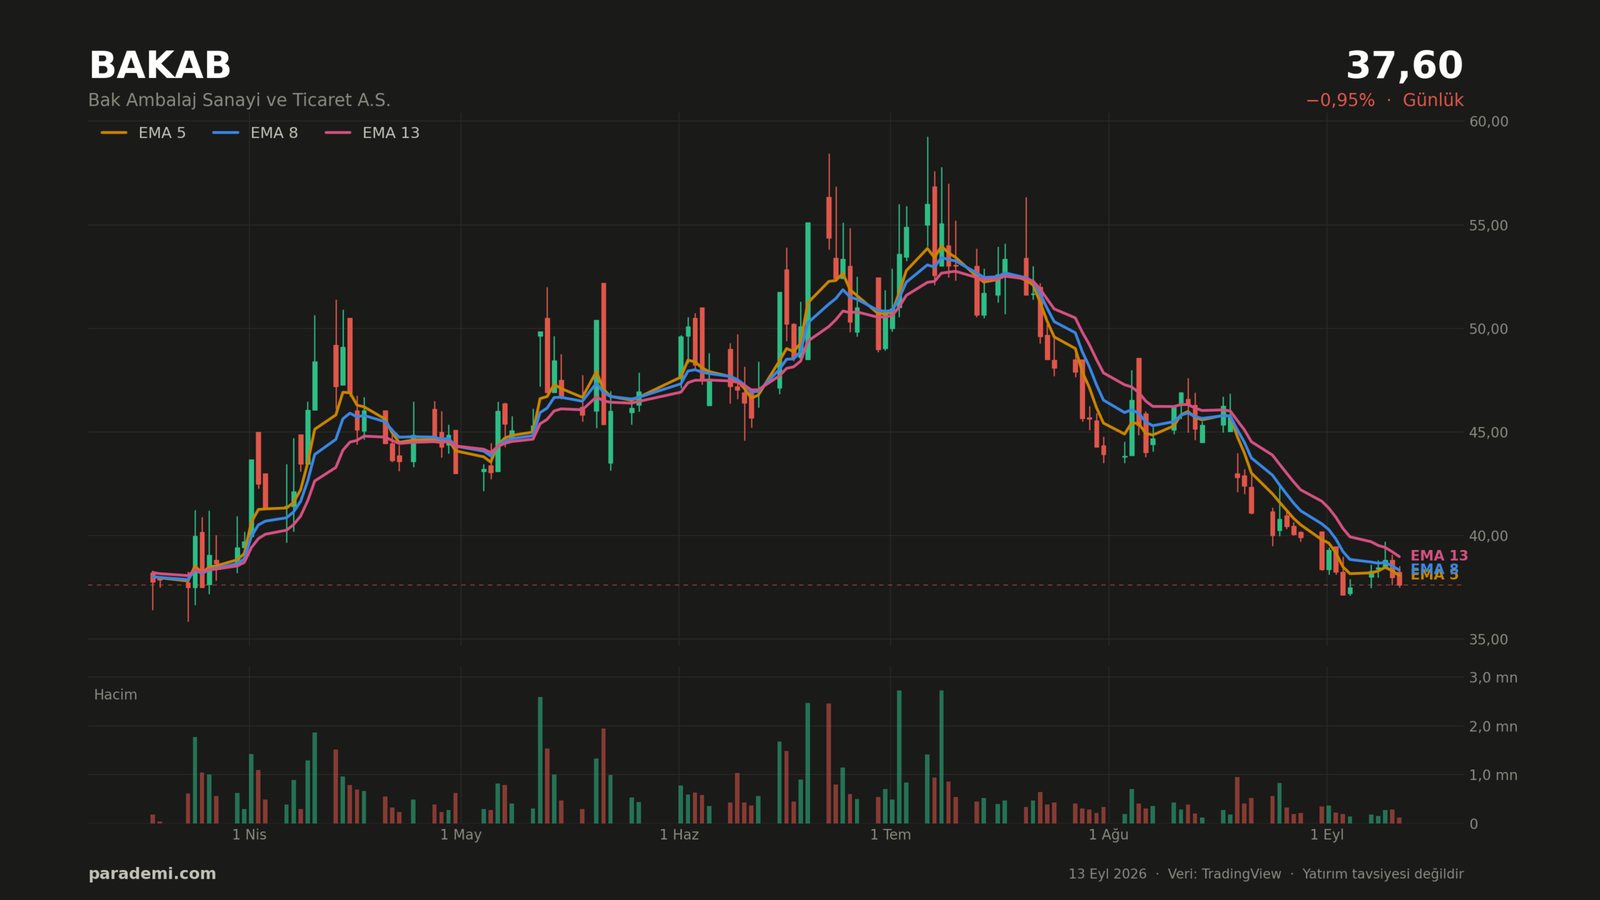Click the 35,00 price axis label
This screenshot has height=900, width=1600.
pos(1488,640)
